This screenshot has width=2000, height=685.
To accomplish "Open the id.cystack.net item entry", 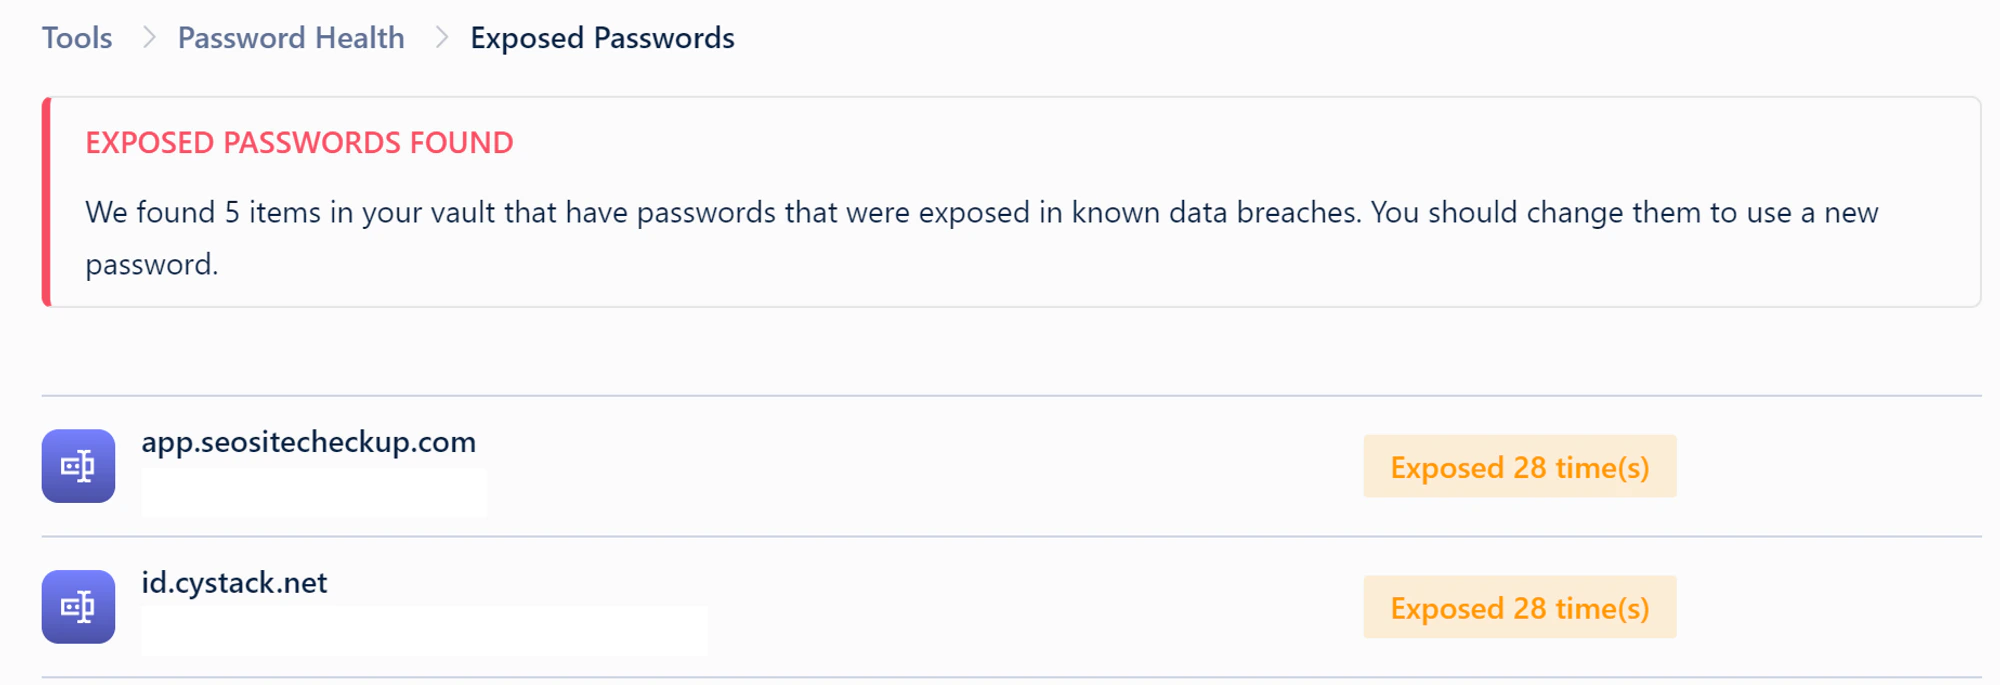I will pos(234,583).
